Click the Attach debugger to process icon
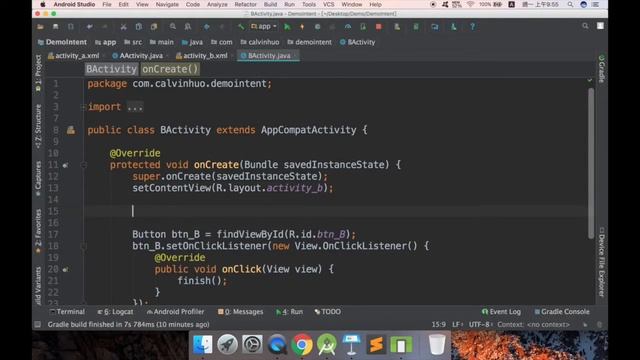 point(363,27)
